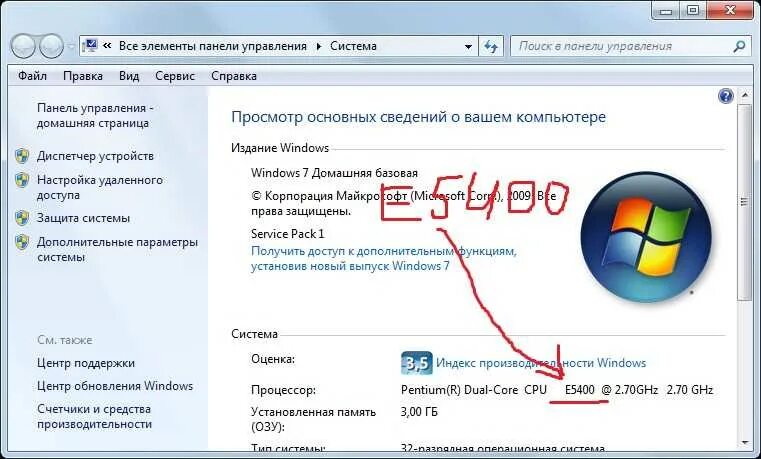Expand breadcrumb arrow before Система

(318, 47)
